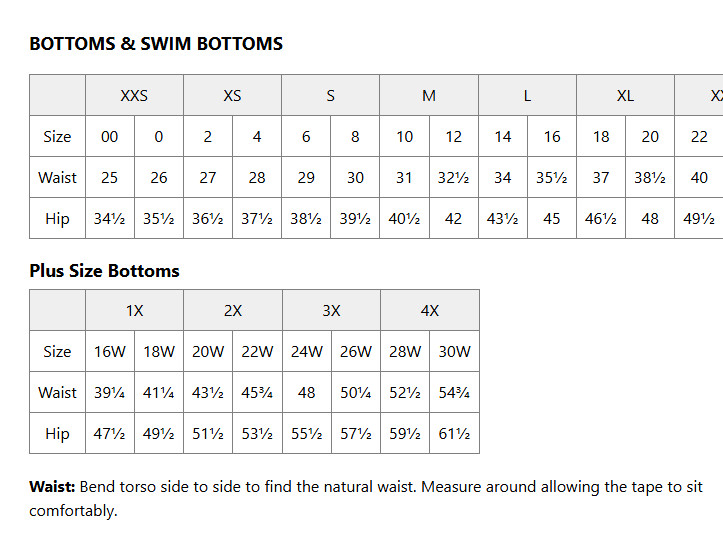Viewport: 723px width, 534px height.
Task: Click the XL size column header
Action: click(x=625, y=96)
